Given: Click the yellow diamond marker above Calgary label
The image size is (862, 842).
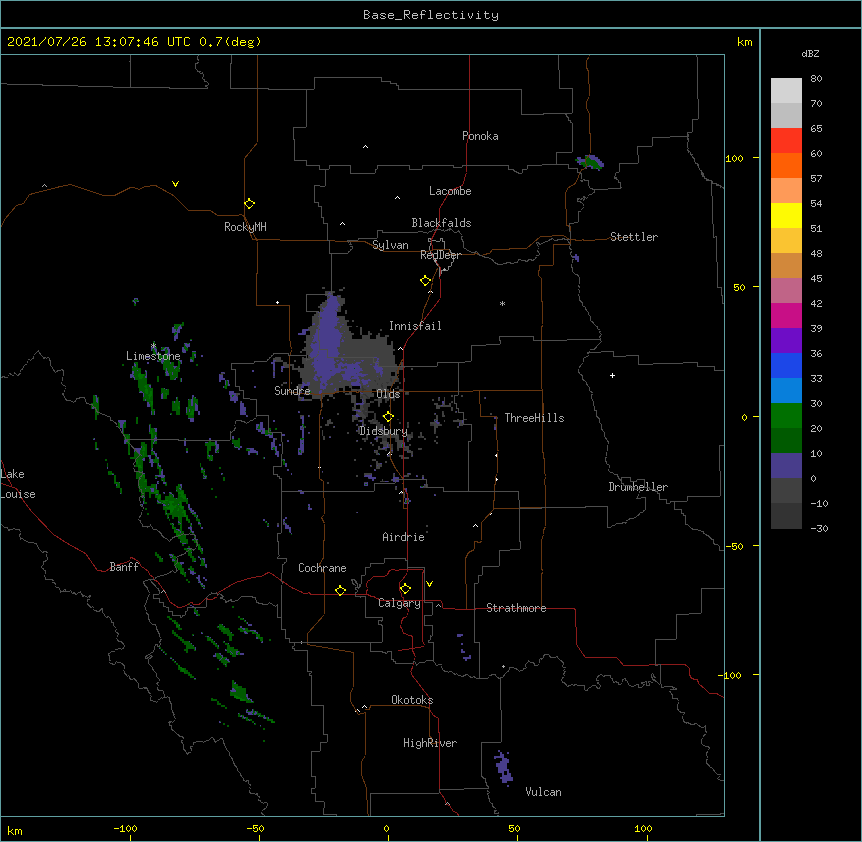Looking at the screenshot, I should point(405,589).
